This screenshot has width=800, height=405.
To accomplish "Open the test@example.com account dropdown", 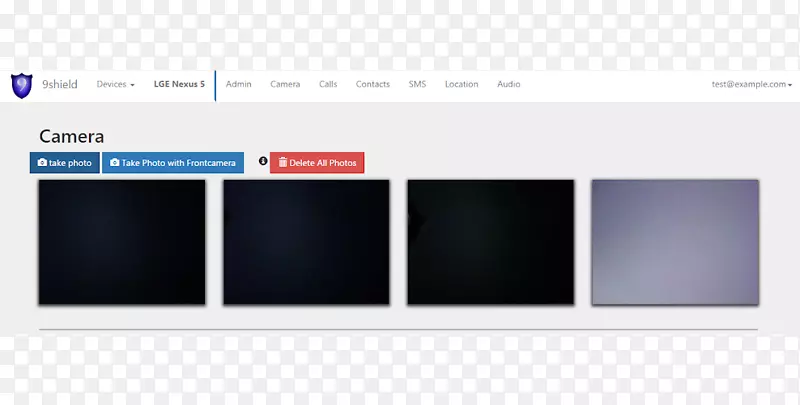I will pyautogui.click(x=751, y=85).
